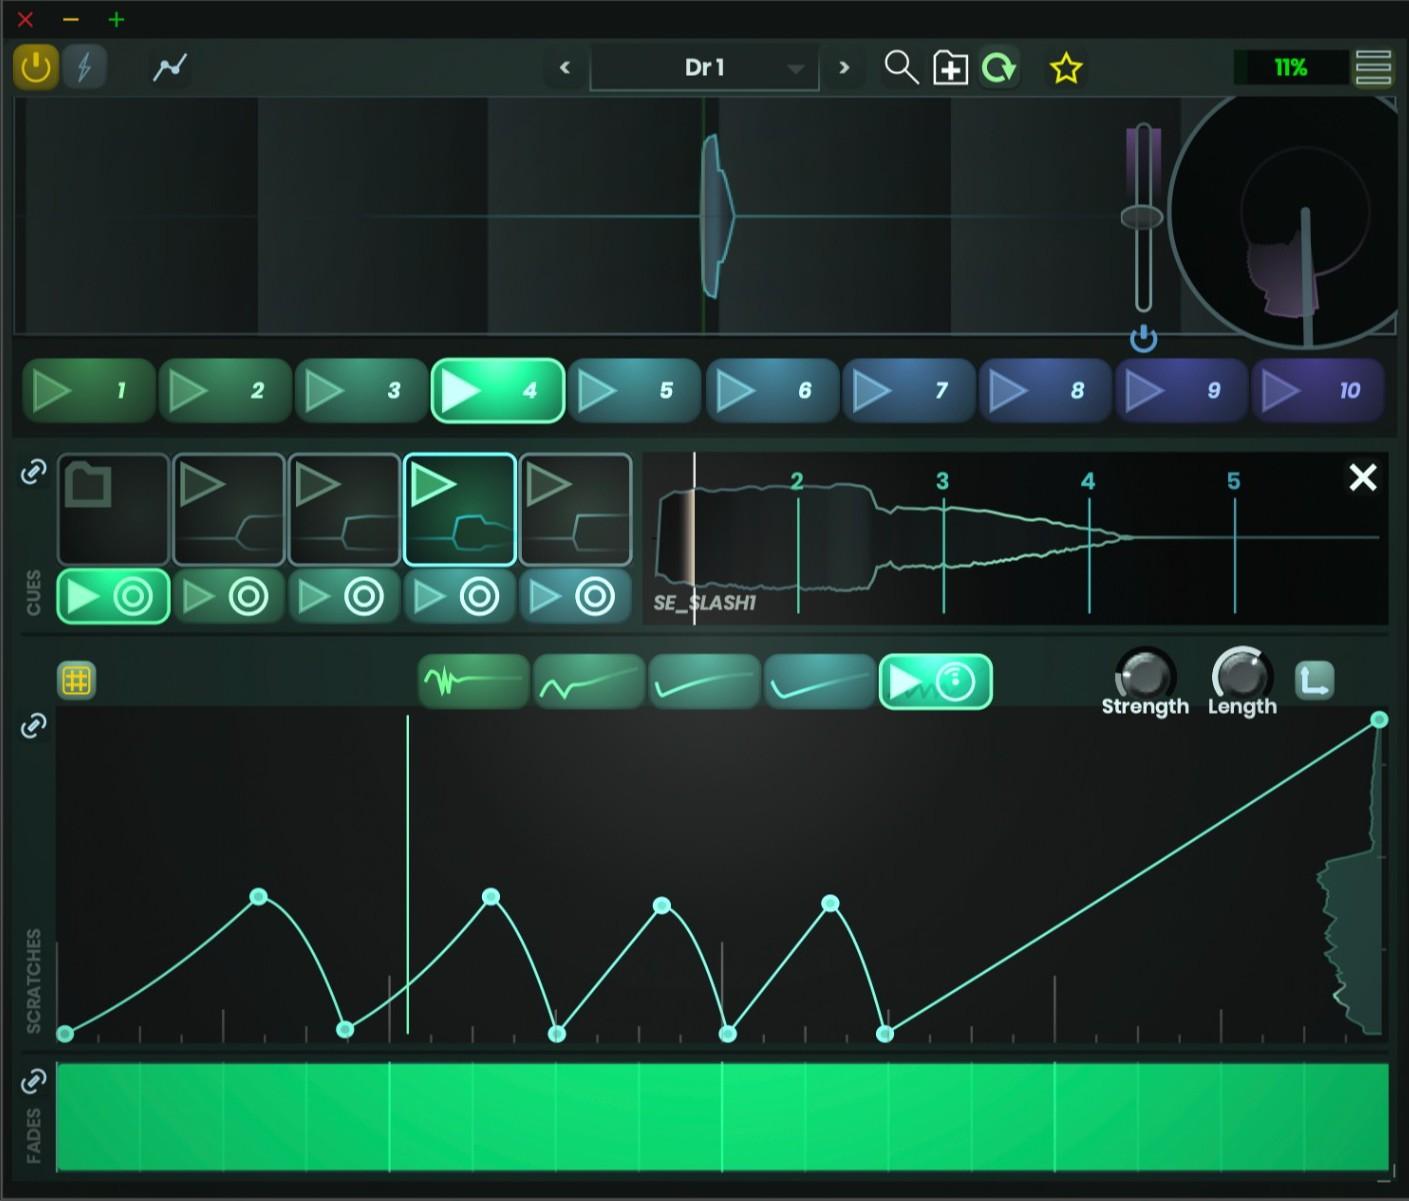This screenshot has height=1201, width=1409.
Task: Open the hamburger menu top right
Action: pos(1372,68)
